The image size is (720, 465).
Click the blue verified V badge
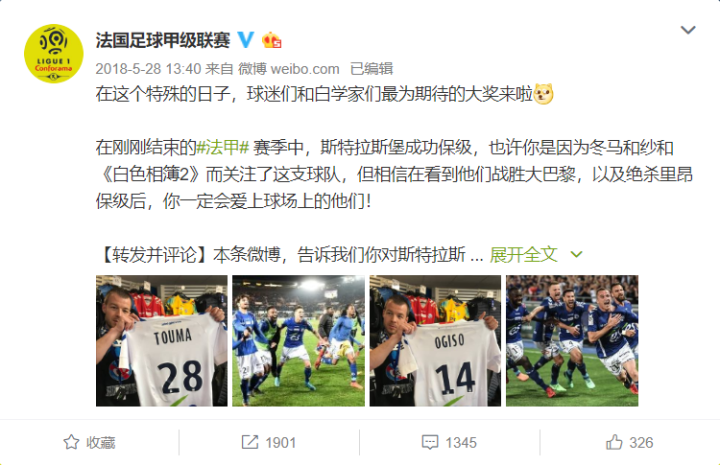246,40
